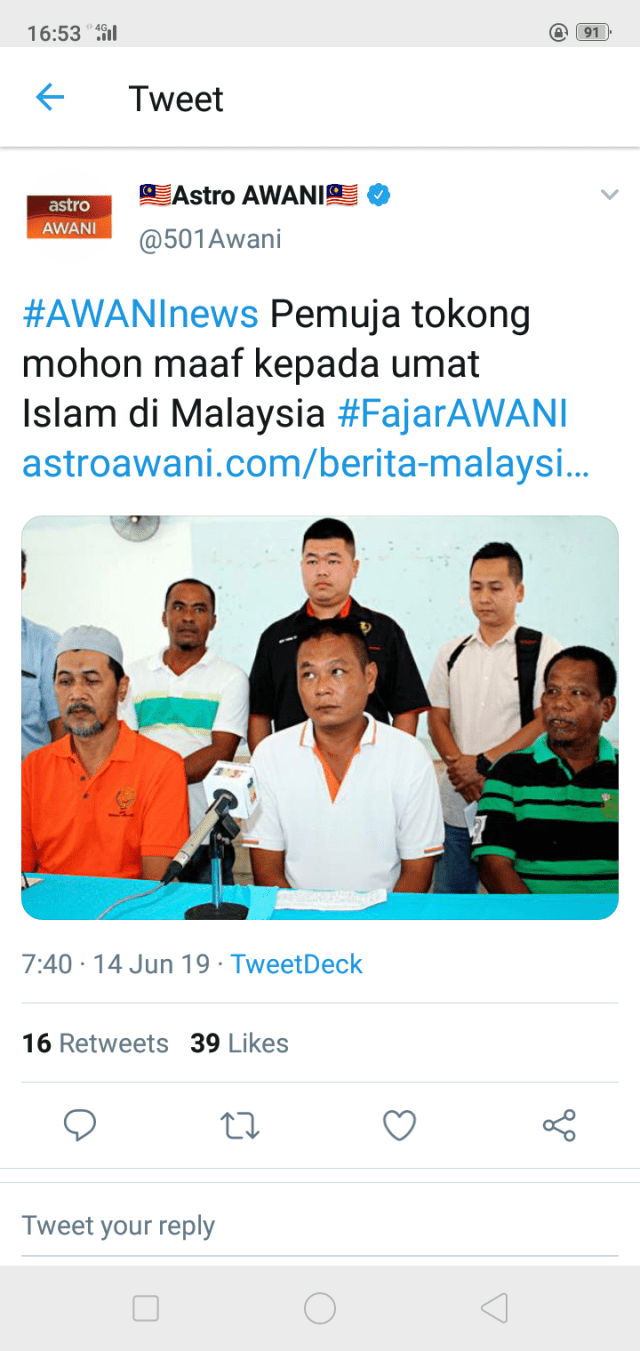Tap the Android back triangle button
Screen dimensions: 640x1351
[494, 1308]
